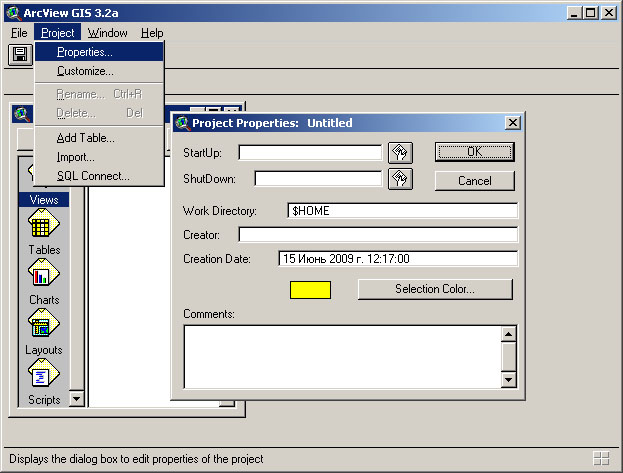This screenshot has width=623, height=473.
Task: Click into the Comments text area
Action: tap(342, 357)
